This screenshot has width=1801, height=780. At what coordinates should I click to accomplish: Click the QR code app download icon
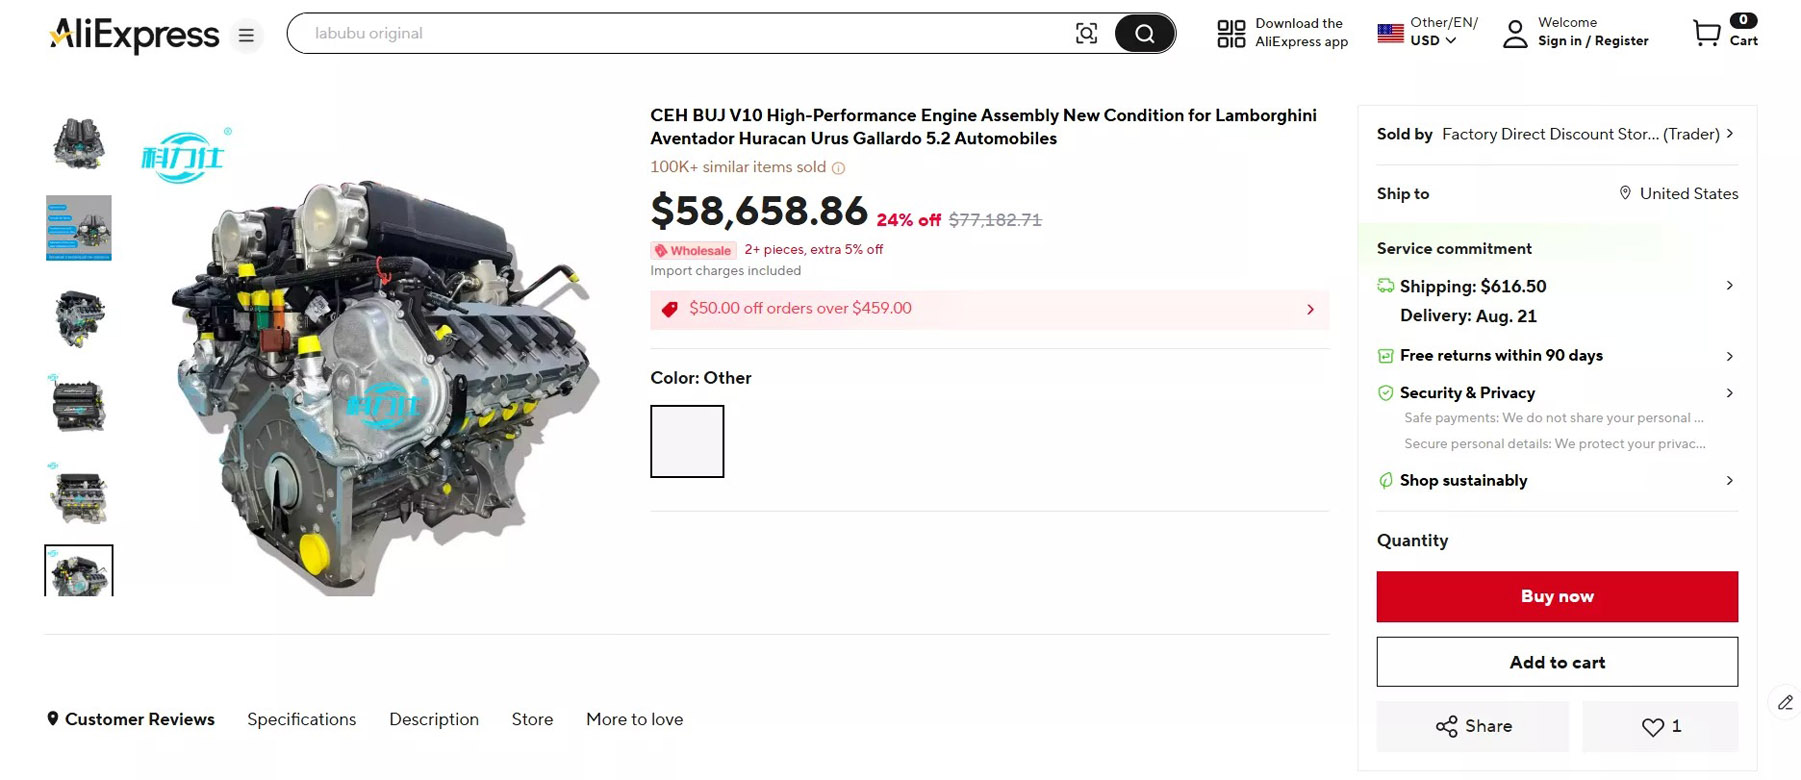(1231, 34)
